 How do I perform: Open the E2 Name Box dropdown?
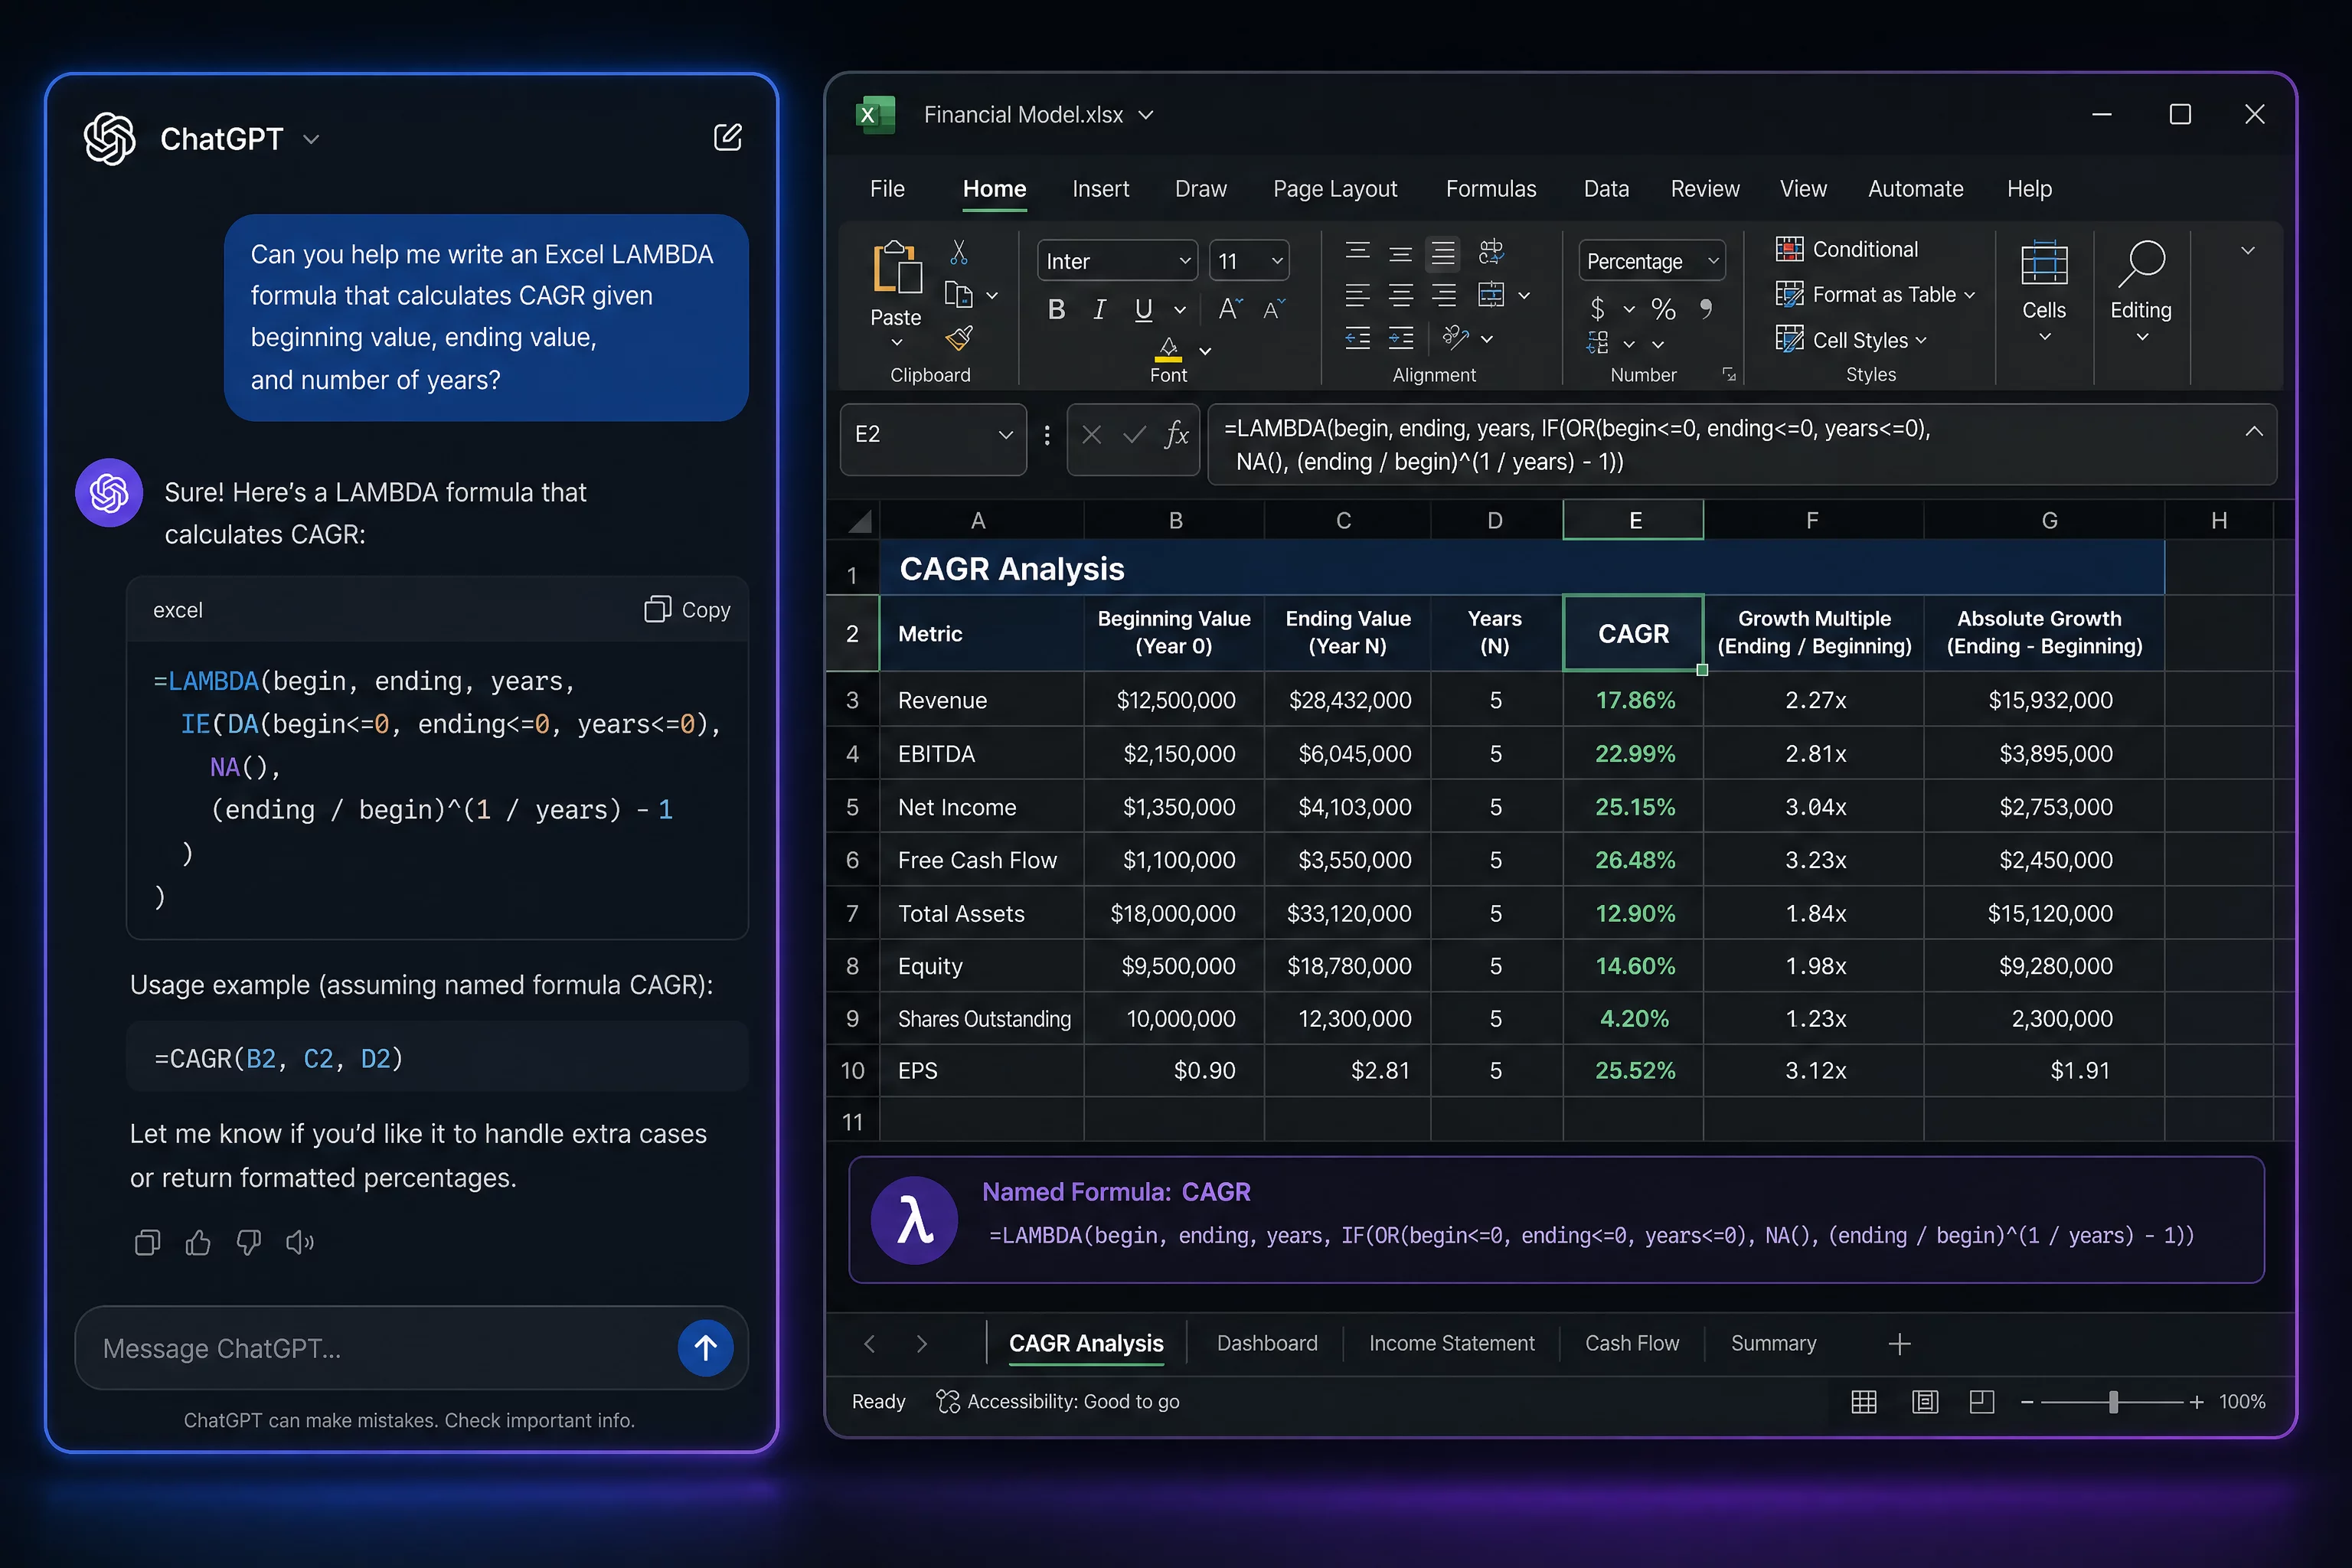pyautogui.click(x=1006, y=435)
